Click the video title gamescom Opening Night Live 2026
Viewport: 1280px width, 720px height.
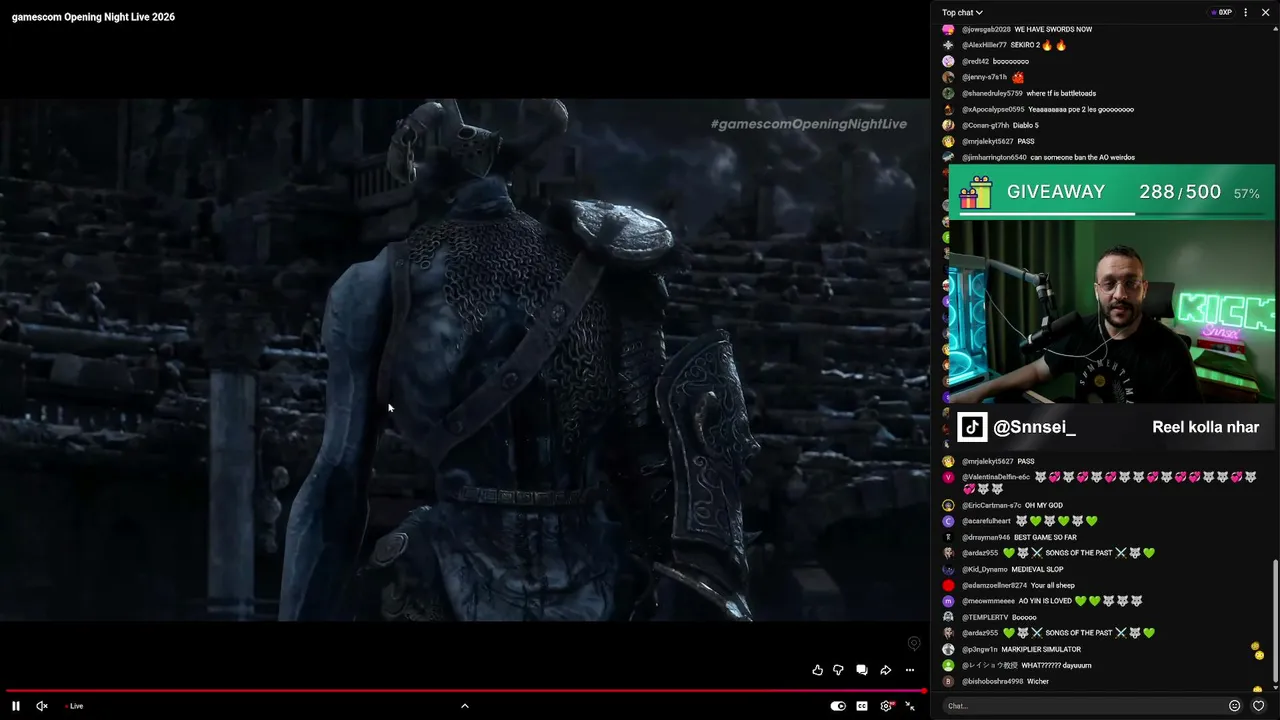tap(93, 17)
